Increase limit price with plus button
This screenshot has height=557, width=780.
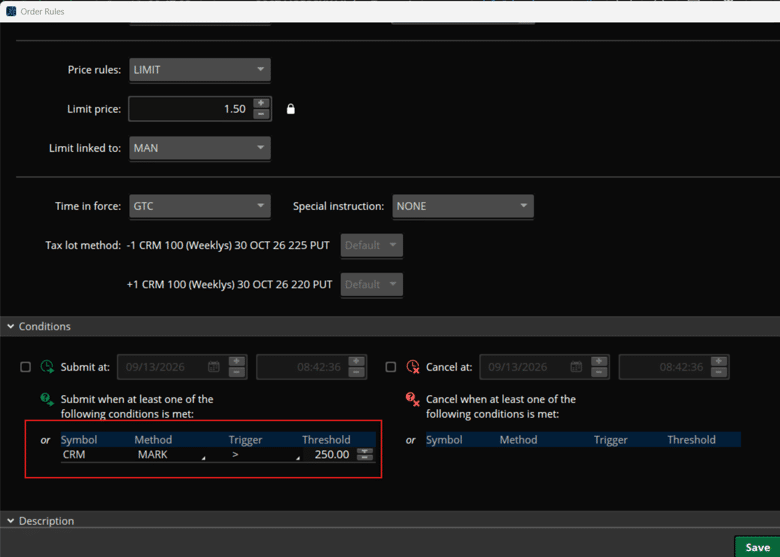261,103
